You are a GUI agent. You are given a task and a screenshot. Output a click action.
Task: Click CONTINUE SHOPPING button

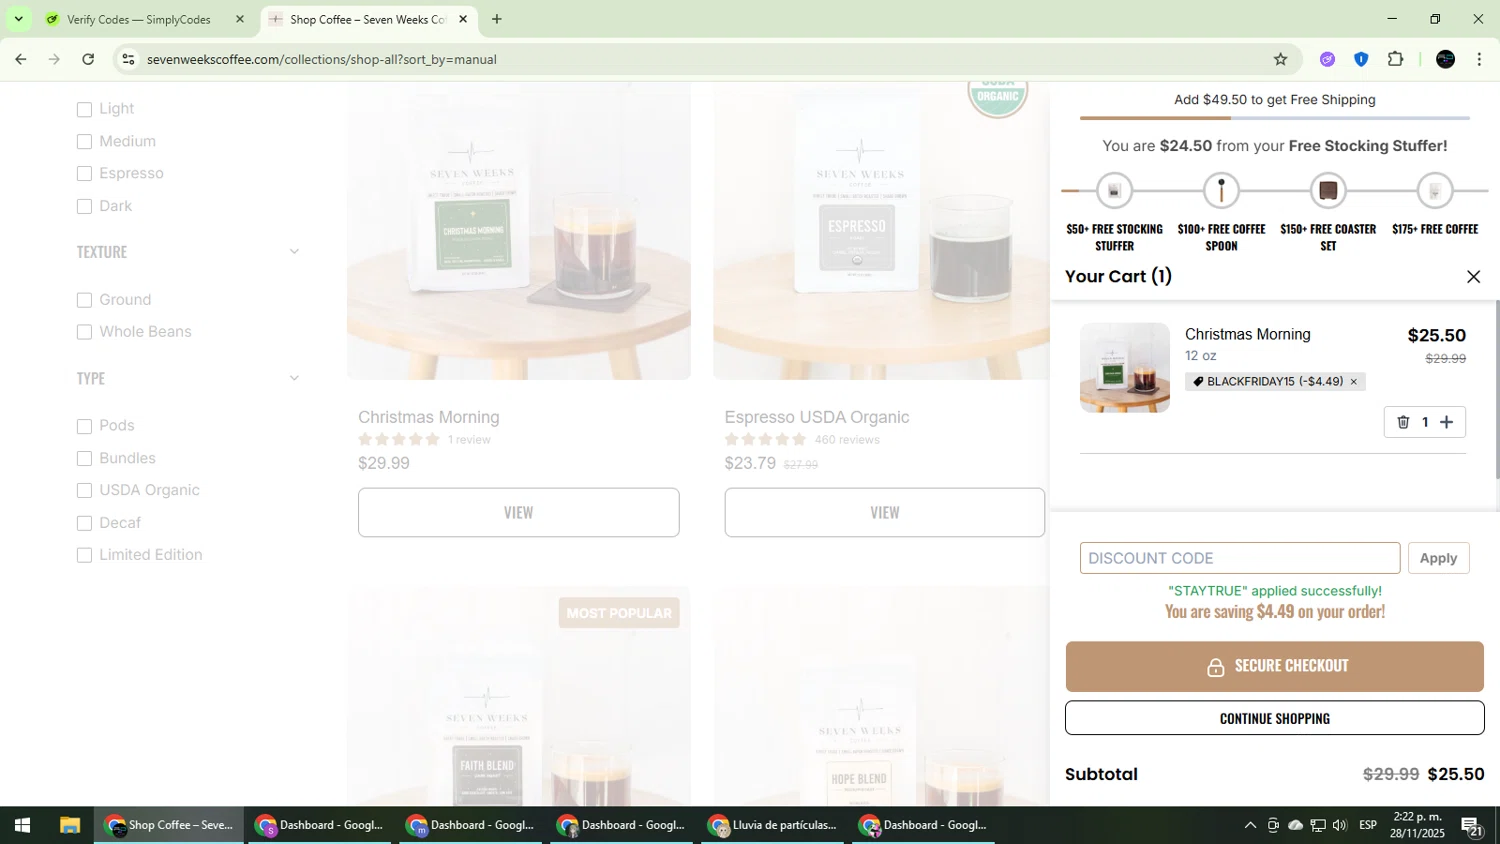click(x=1274, y=718)
